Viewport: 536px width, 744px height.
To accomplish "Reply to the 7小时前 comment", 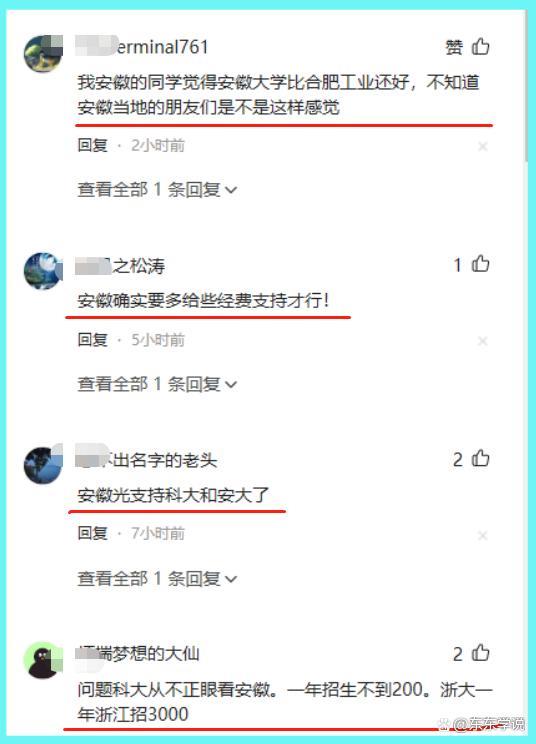I will coord(93,534).
